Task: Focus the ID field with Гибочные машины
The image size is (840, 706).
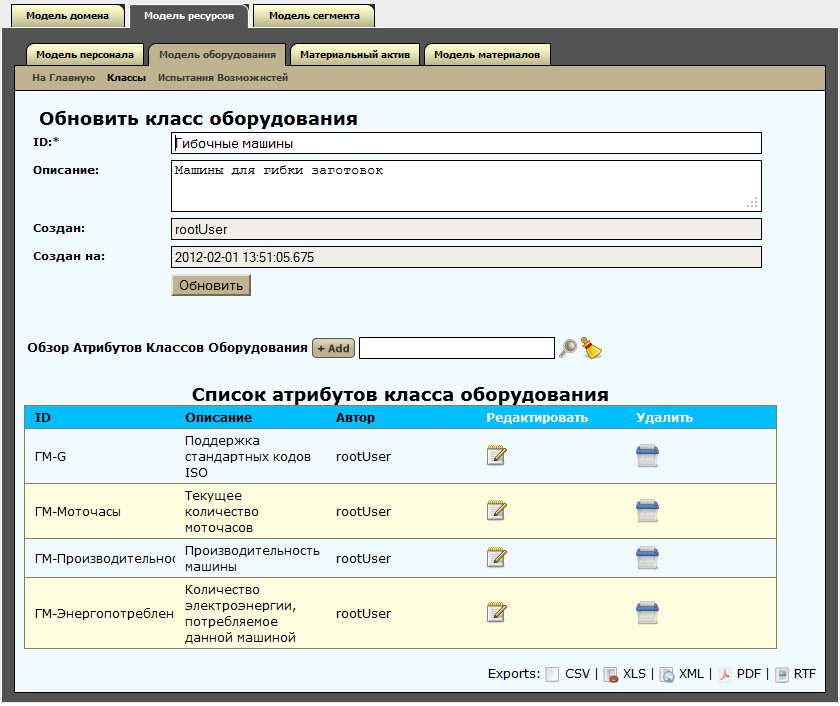Action: coord(466,143)
